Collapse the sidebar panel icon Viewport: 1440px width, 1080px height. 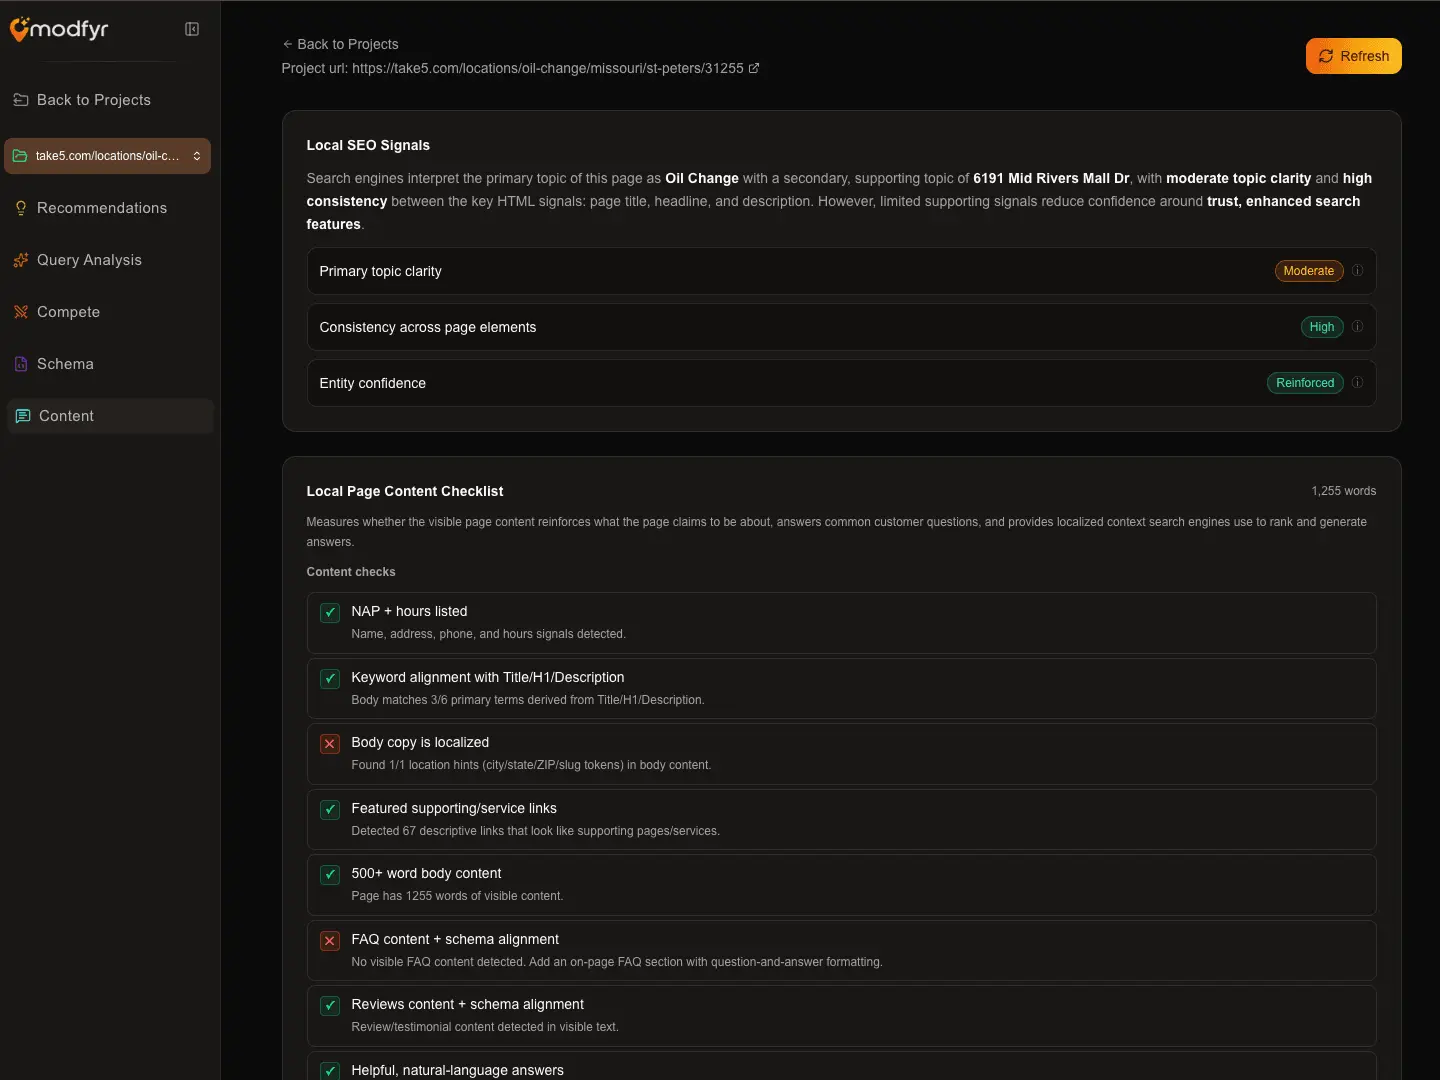192,29
